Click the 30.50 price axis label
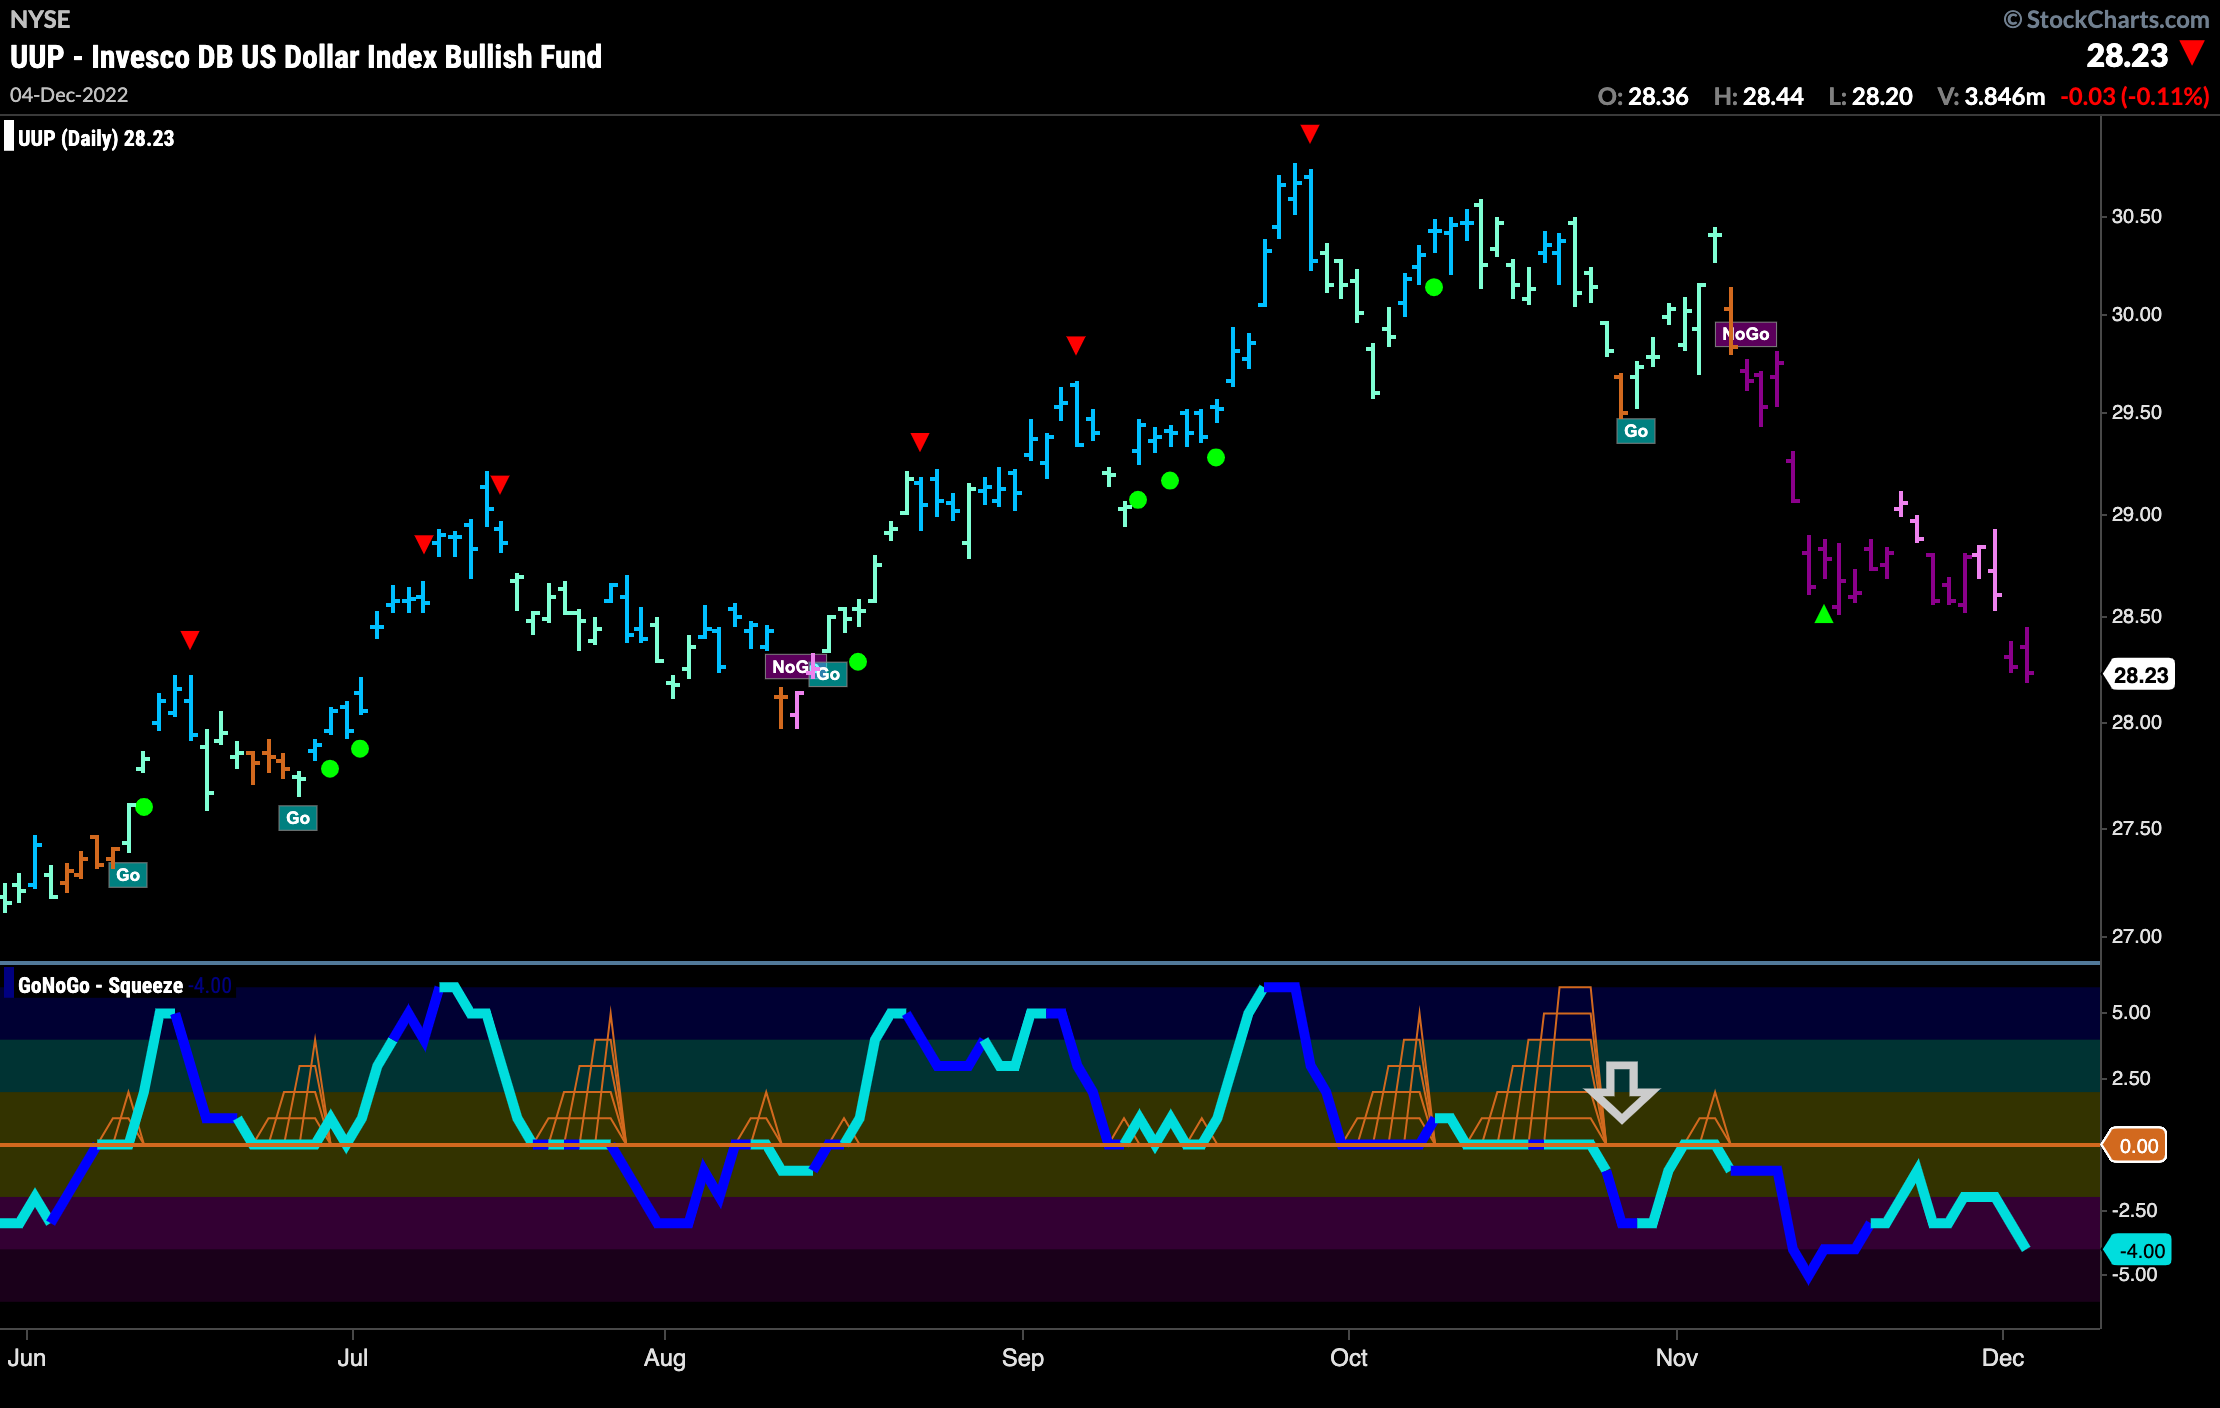 [x=2137, y=216]
